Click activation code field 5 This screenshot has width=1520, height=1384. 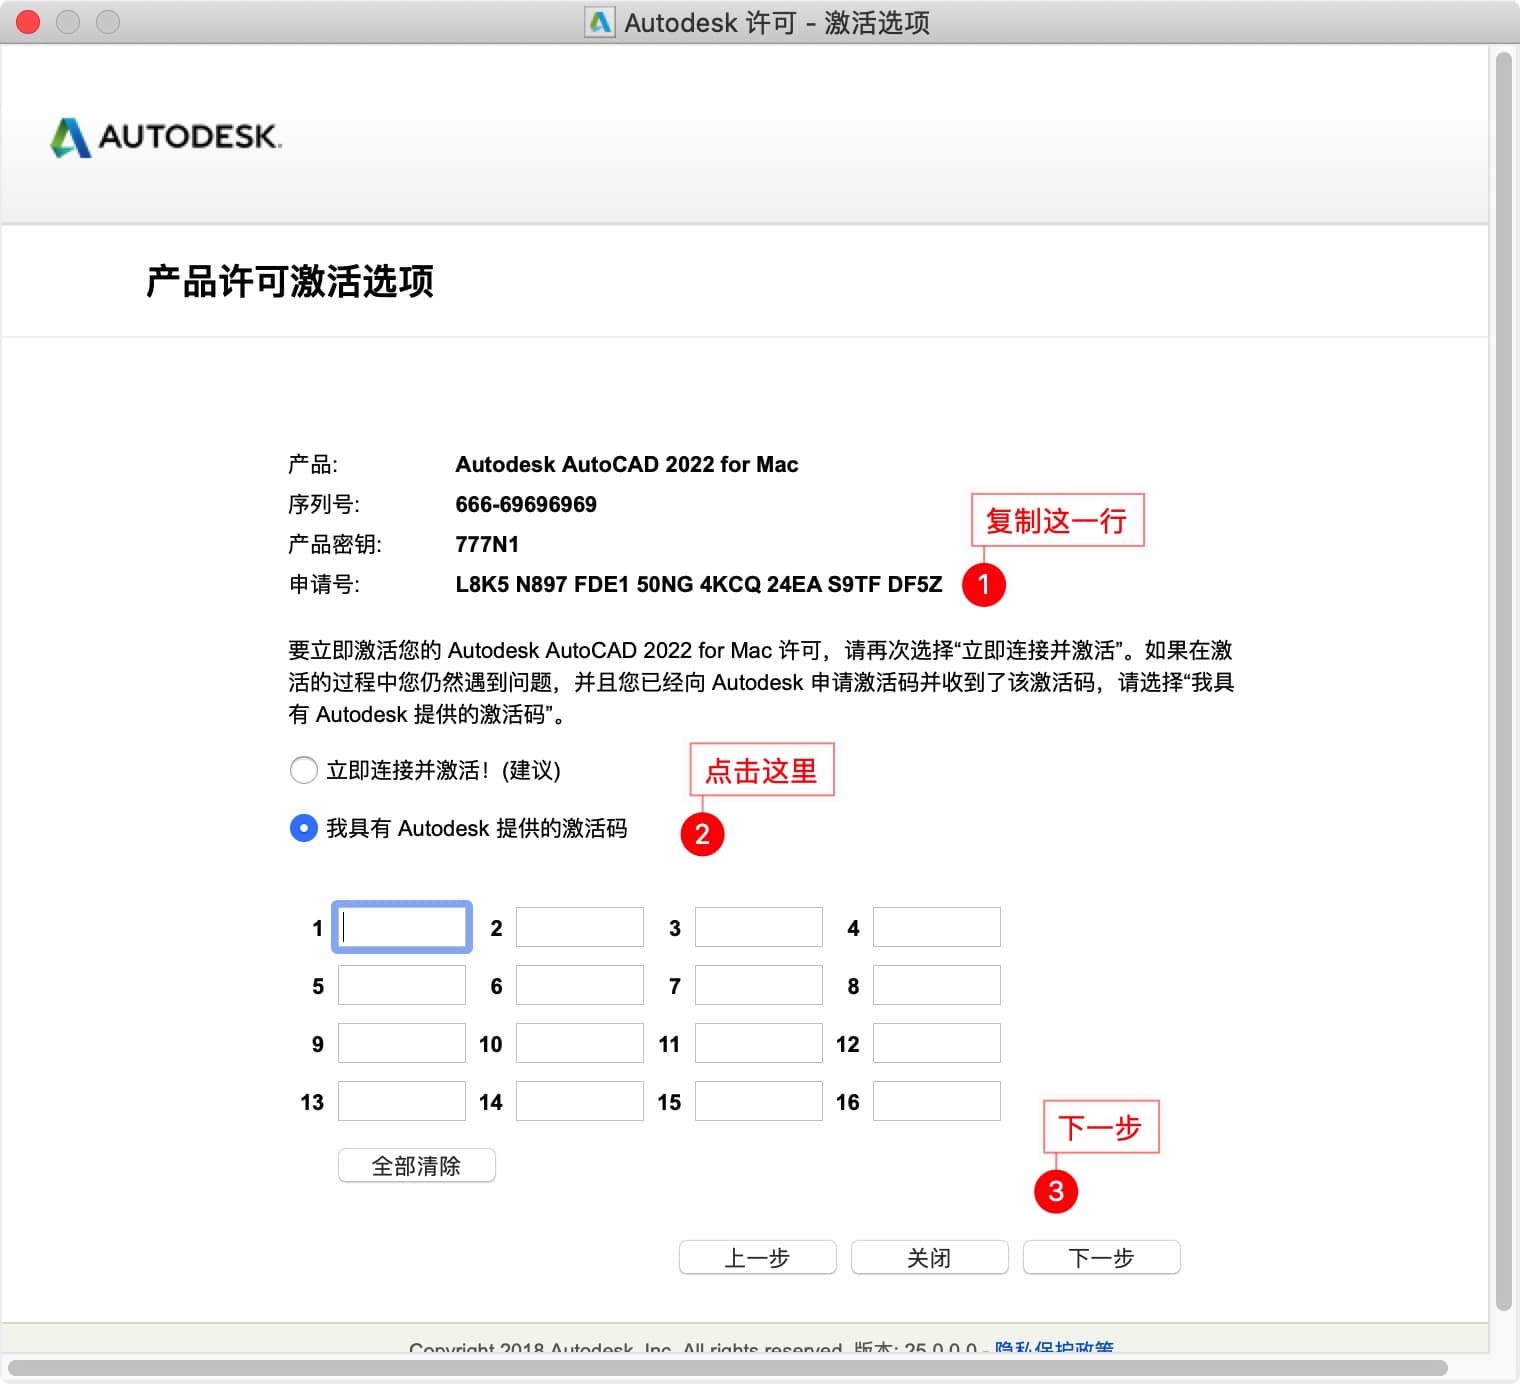click(x=402, y=985)
